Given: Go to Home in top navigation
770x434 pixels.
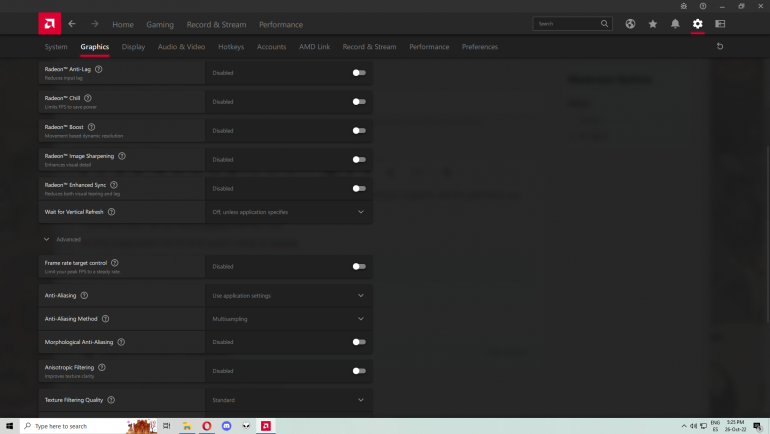Looking at the screenshot, I should [123, 24].
